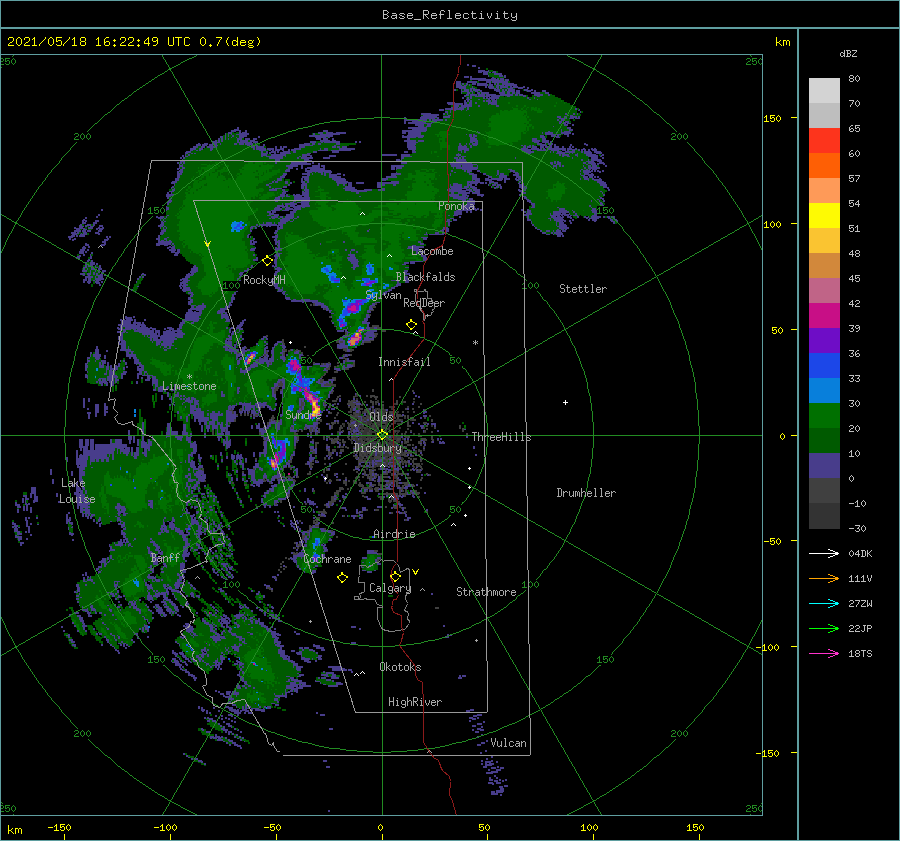Click the magenta 18TS arrow legend icon
The image size is (900, 841).
pos(824,653)
